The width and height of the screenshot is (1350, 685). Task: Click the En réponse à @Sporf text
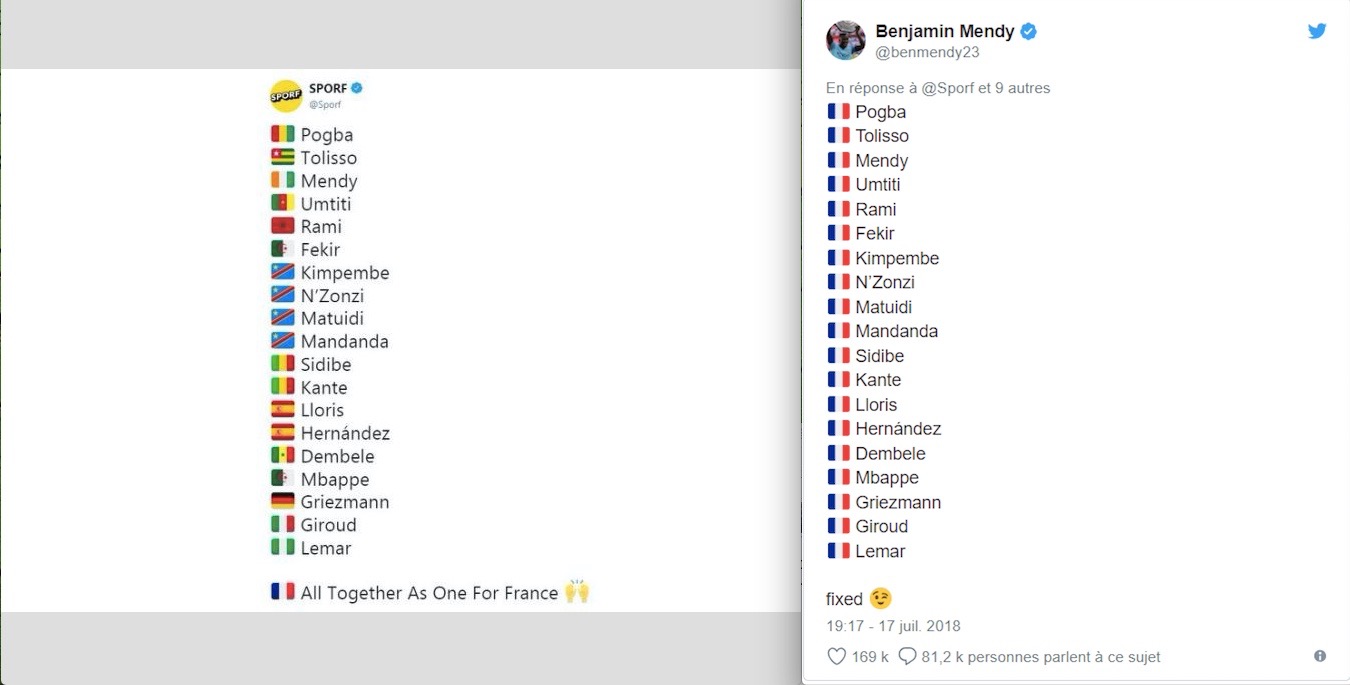click(938, 88)
